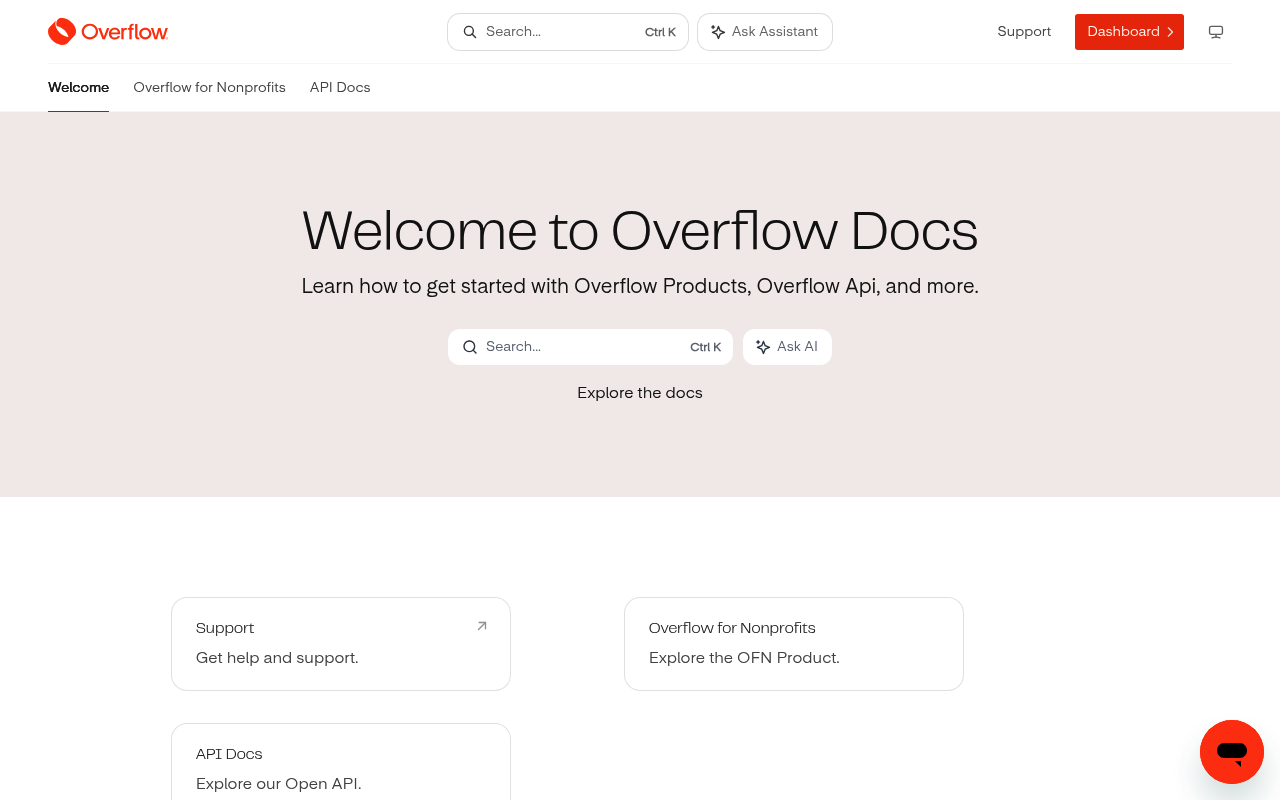Switch to the API Docs tab

coord(340,88)
